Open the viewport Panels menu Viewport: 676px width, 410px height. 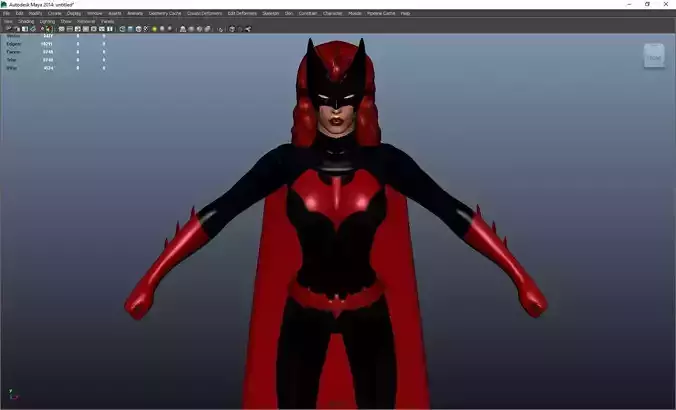click(x=107, y=21)
